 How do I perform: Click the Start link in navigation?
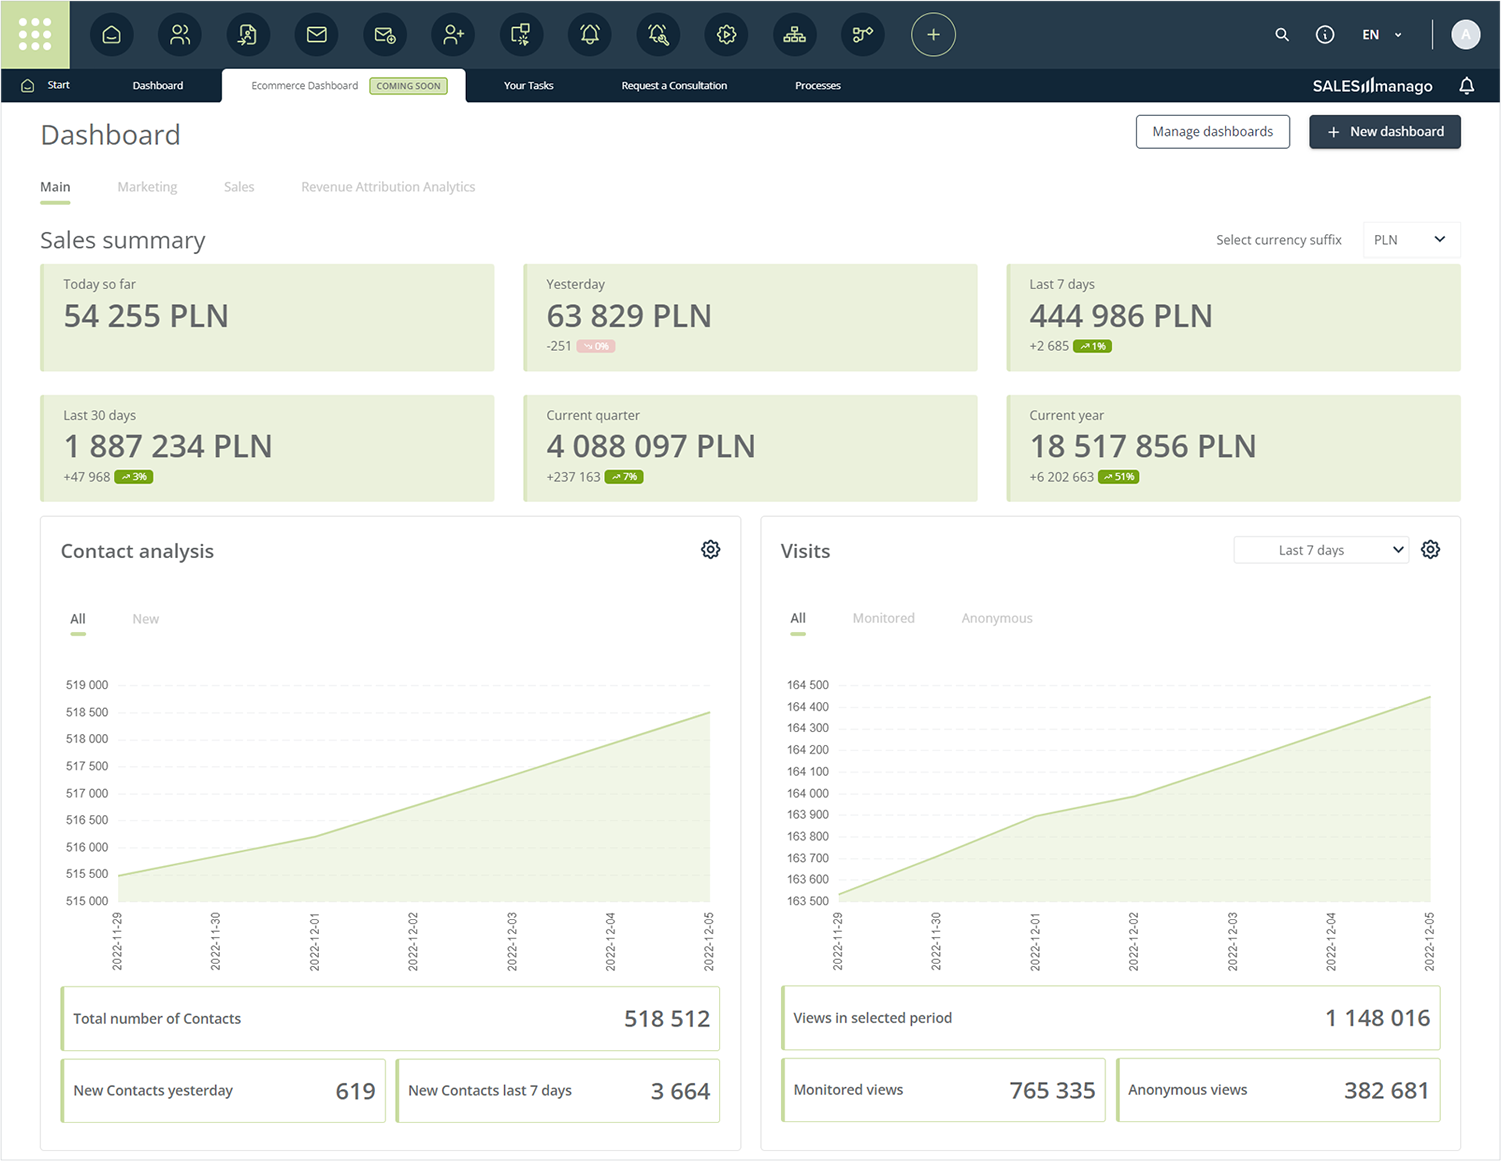click(59, 85)
